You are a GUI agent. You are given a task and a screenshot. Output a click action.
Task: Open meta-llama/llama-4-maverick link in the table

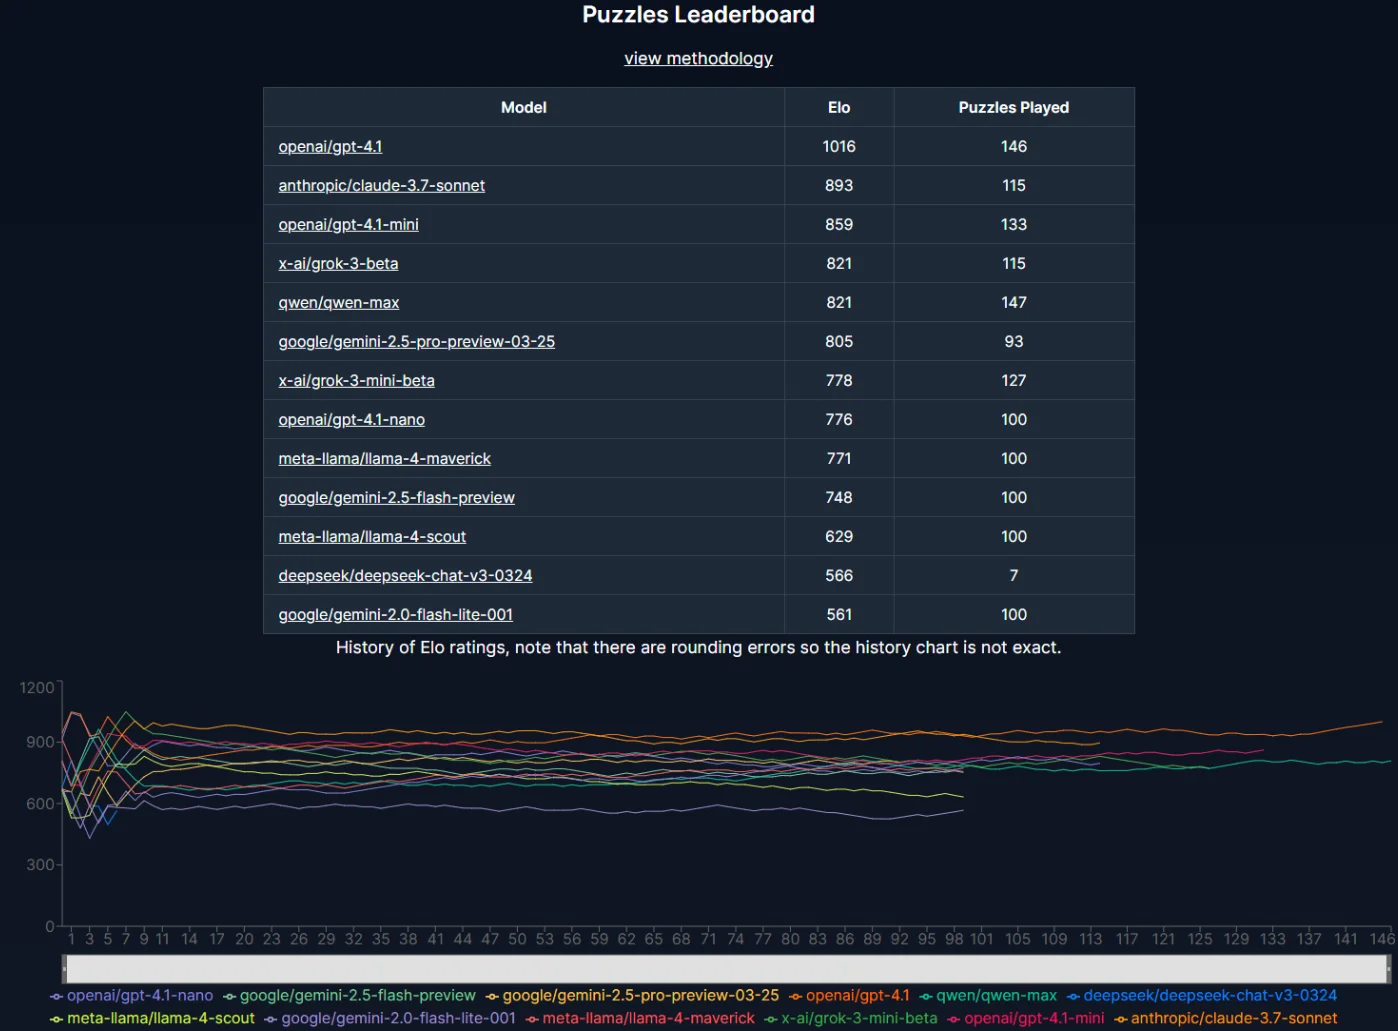[384, 458]
